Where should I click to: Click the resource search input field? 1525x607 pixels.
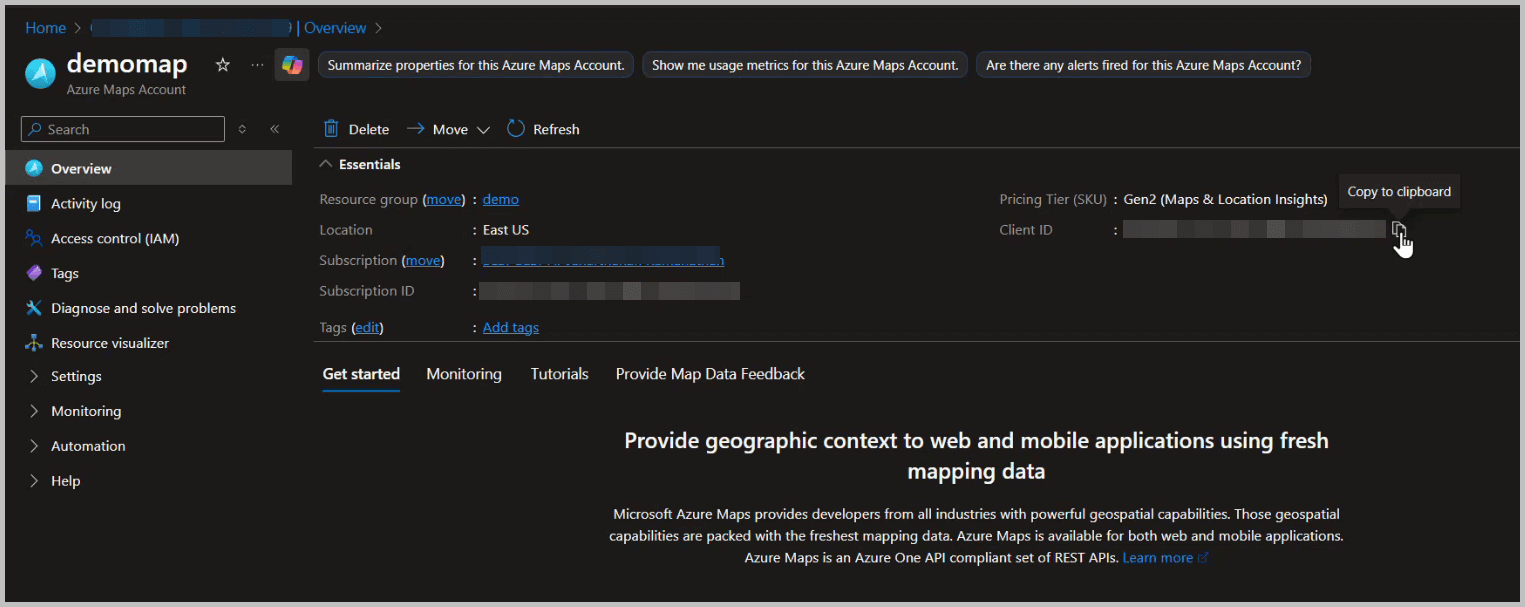(x=122, y=128)
